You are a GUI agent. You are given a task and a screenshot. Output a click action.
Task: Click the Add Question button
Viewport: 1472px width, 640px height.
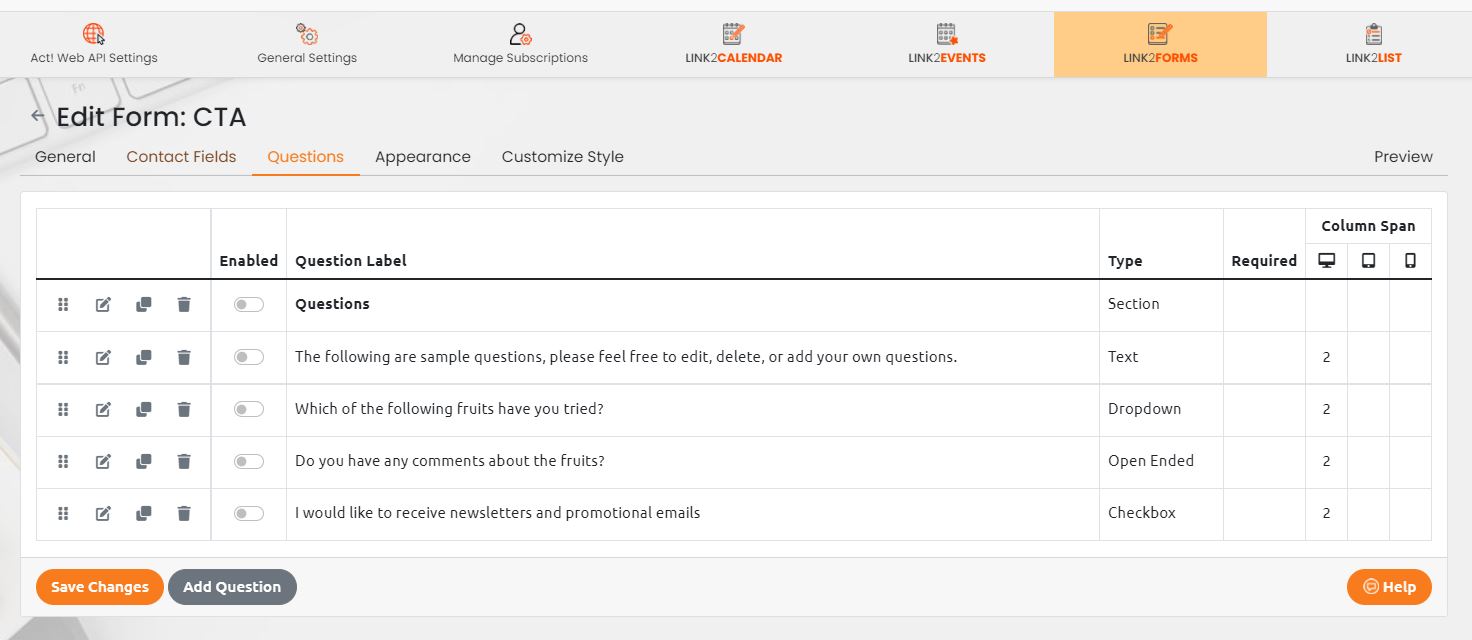[x=232, y=587]
